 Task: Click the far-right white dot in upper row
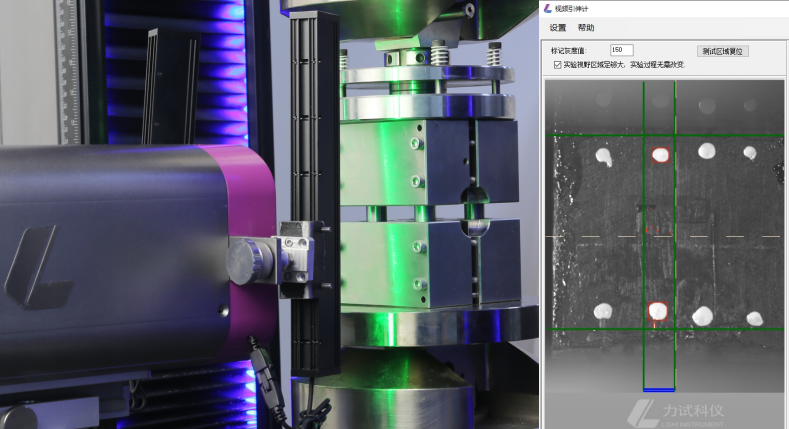(x=749, y=153)
